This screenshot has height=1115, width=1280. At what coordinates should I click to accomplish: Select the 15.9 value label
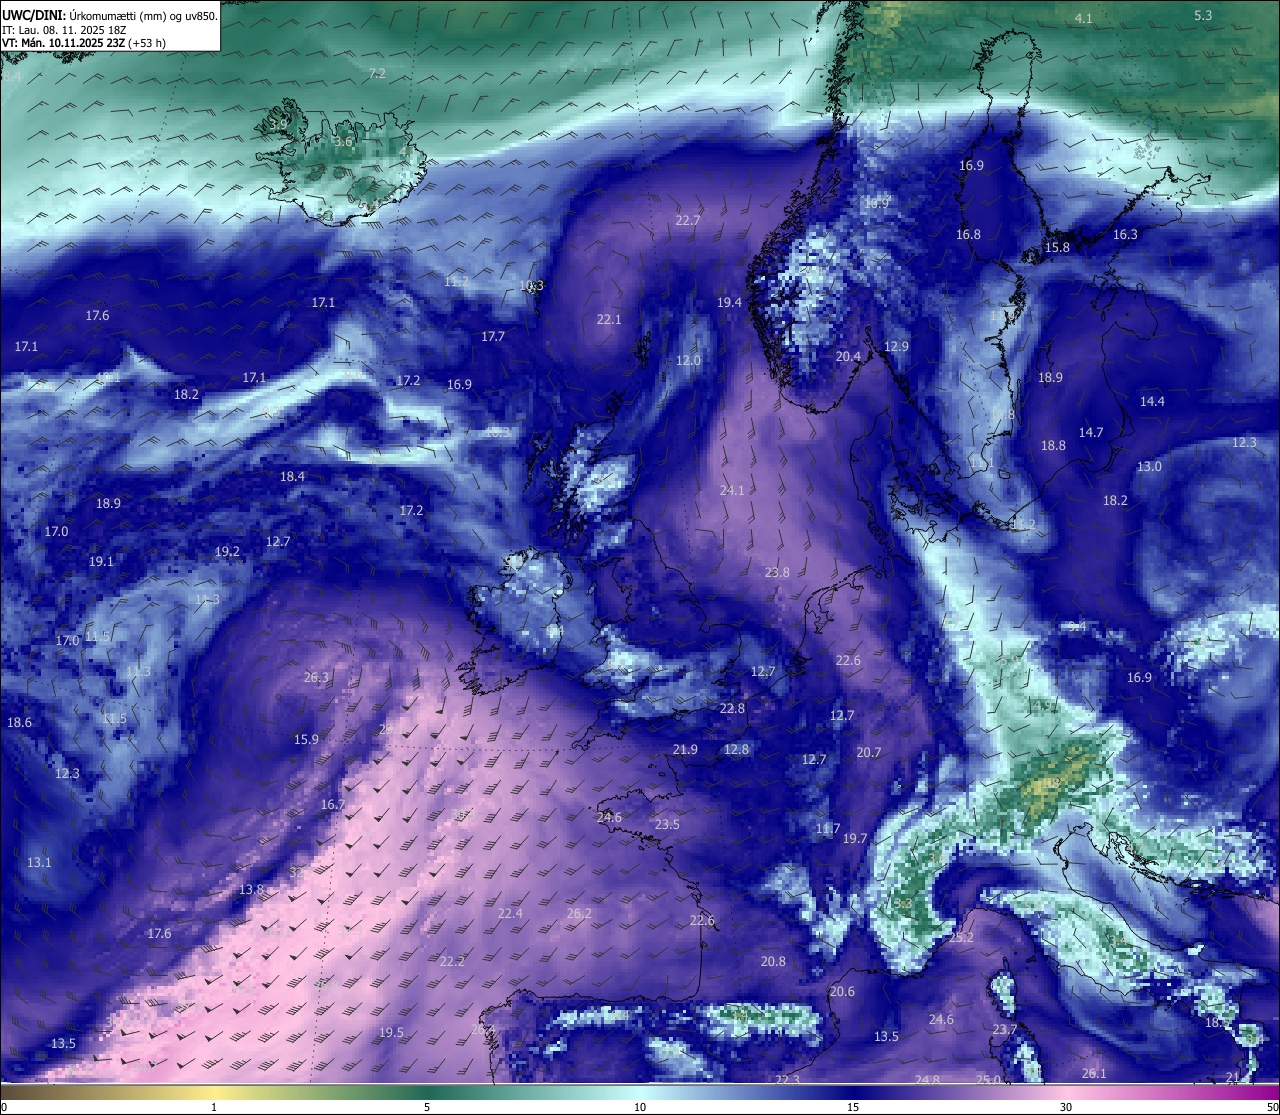coord(306,739)
